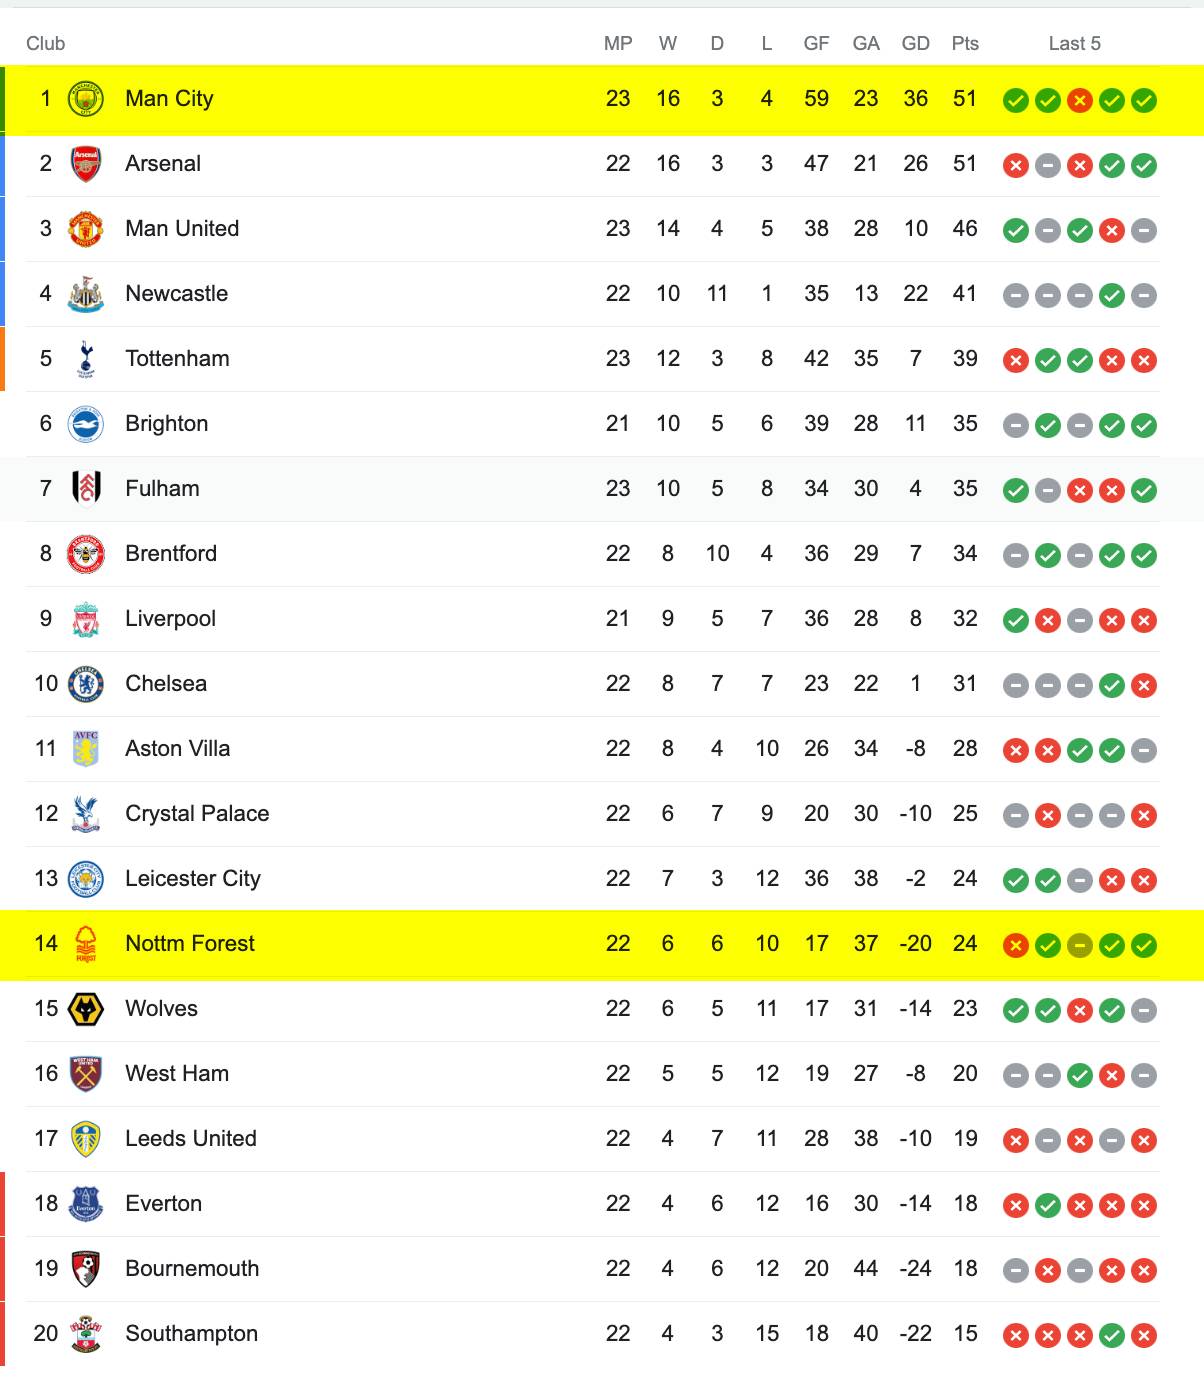Open the Brighton team link
This screenshot has width=1204, height=1400.
pyautogui.click(x=167, y=424)
